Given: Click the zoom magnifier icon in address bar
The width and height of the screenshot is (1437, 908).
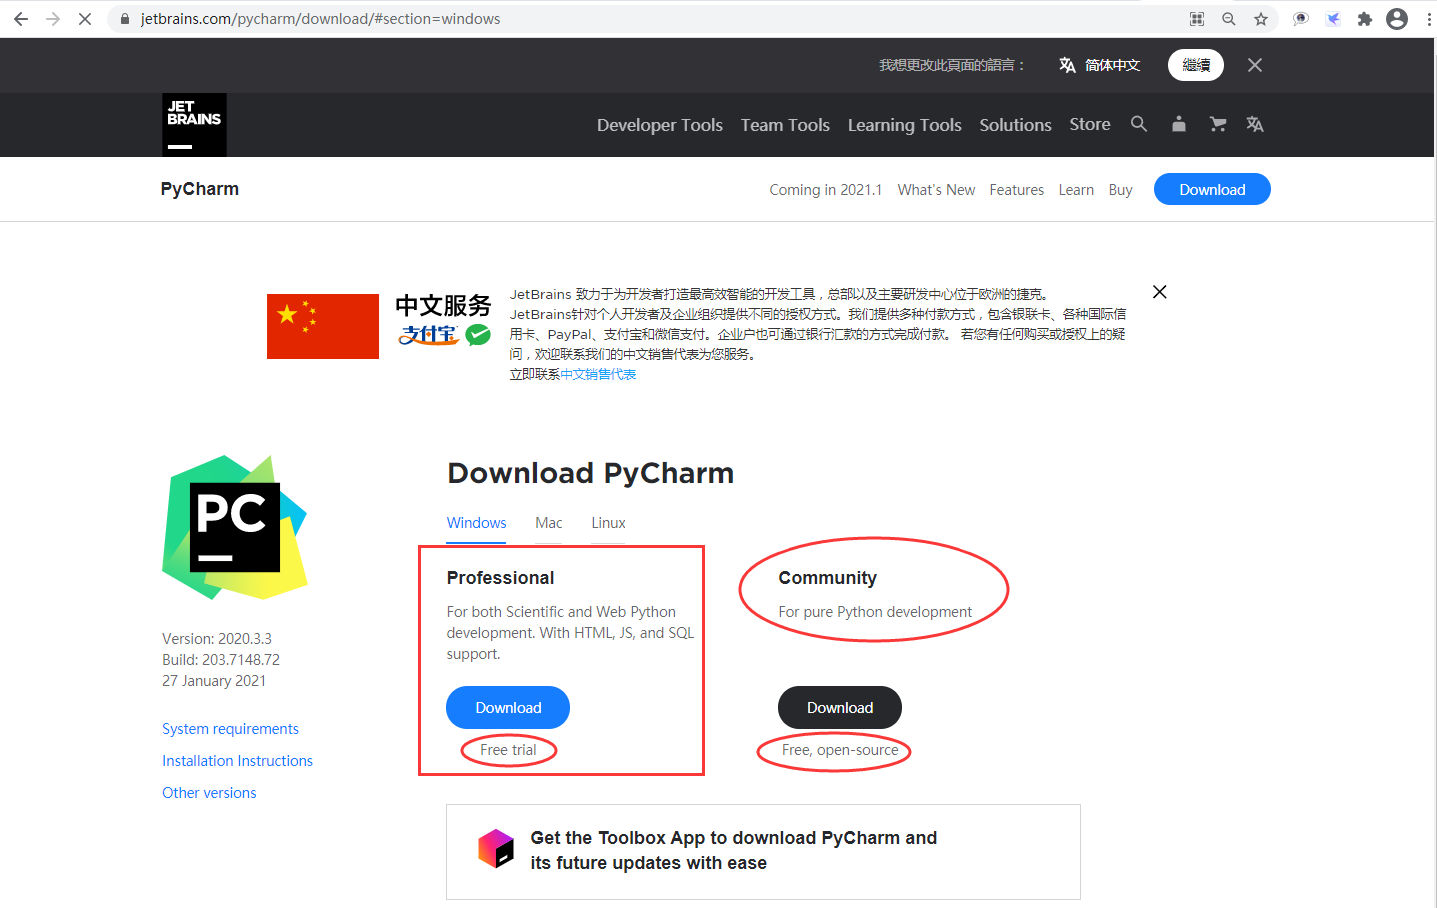Looking at the screenshot, I should click(1229, 19).
